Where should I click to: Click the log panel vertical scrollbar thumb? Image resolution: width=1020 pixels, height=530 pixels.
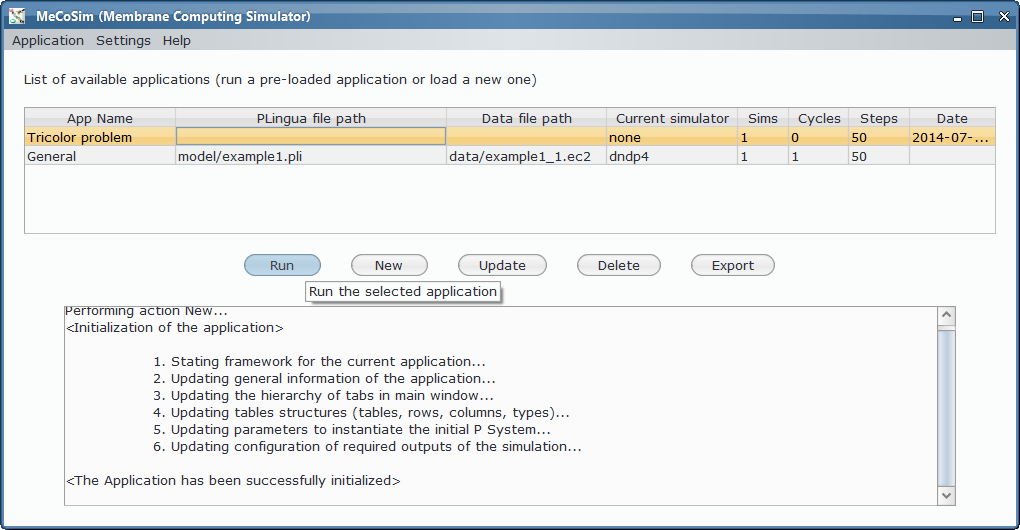(946, 408)
